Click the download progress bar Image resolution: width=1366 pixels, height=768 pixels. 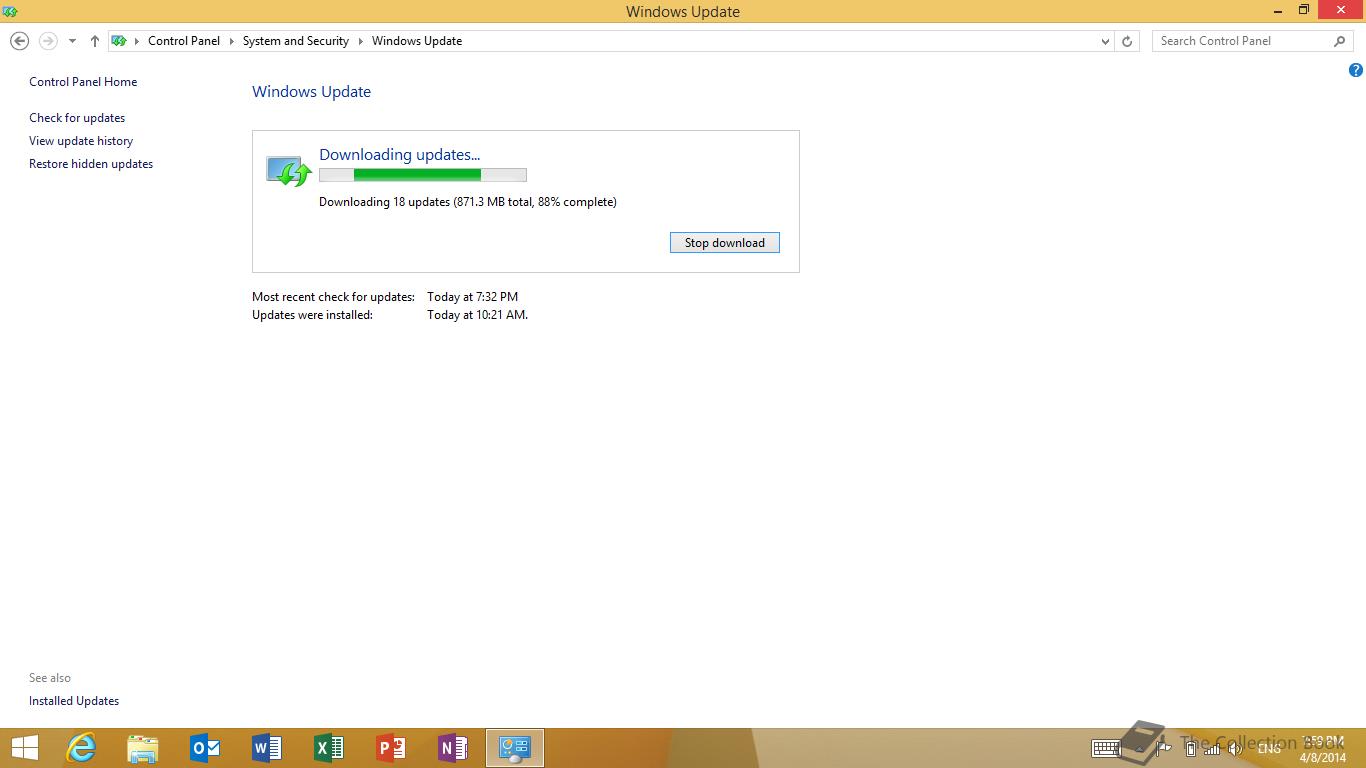(423, 175)
